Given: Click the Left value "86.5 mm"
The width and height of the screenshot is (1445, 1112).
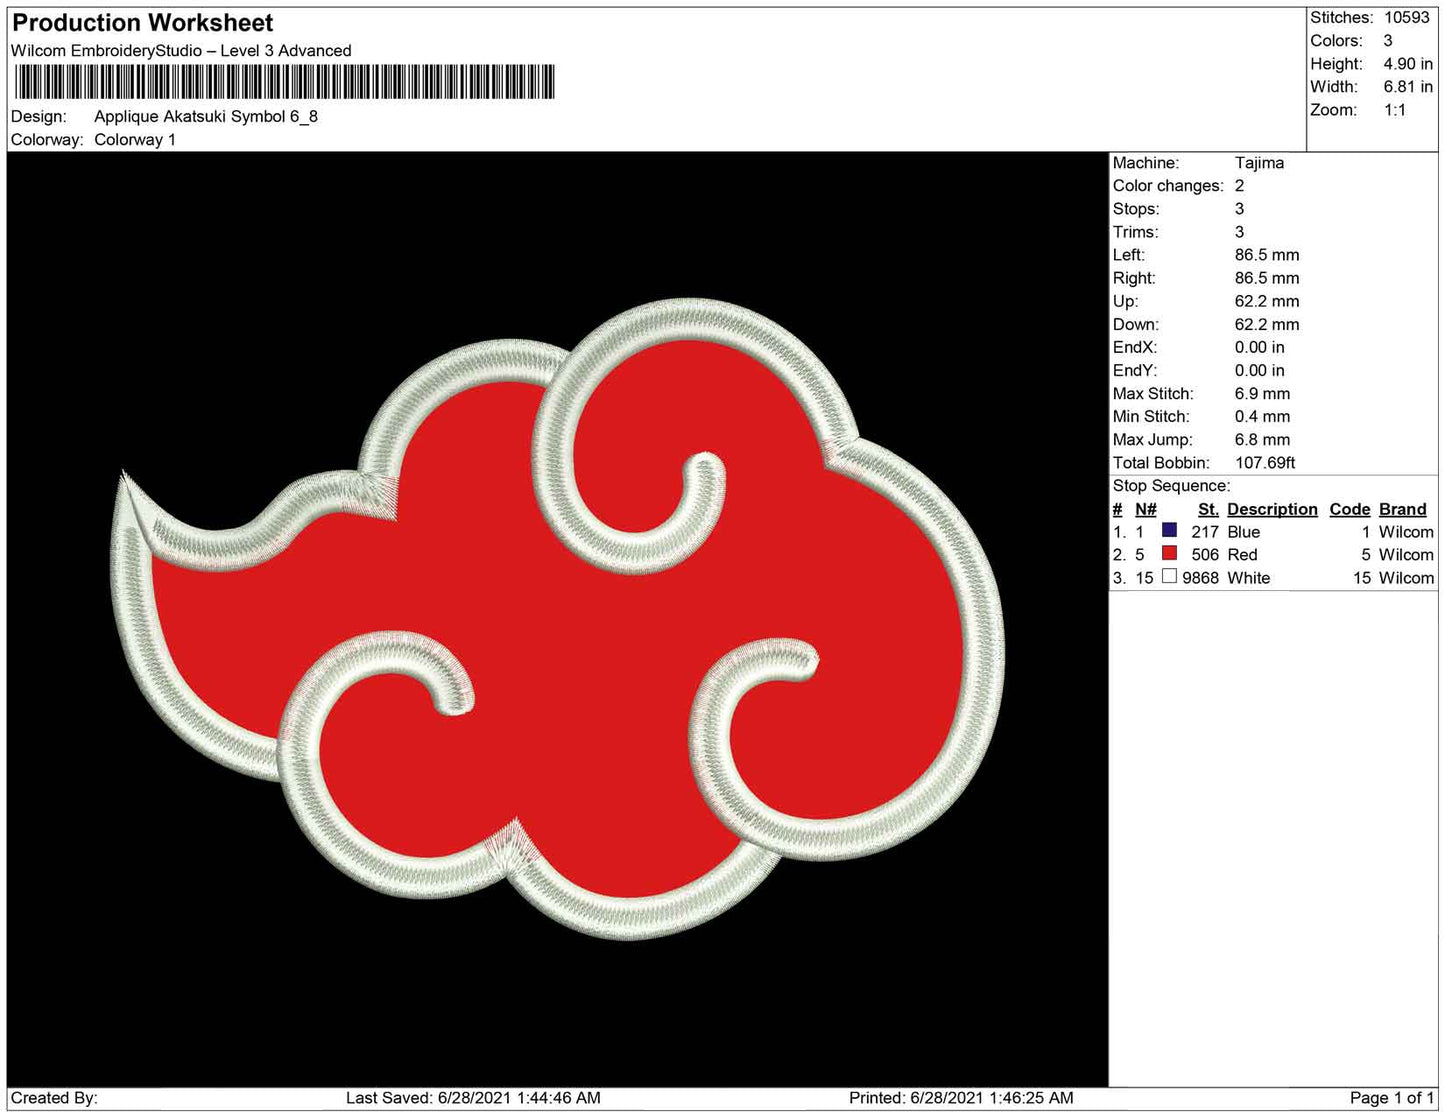Looking at the screenshot, I should [x=1267, y=255].
